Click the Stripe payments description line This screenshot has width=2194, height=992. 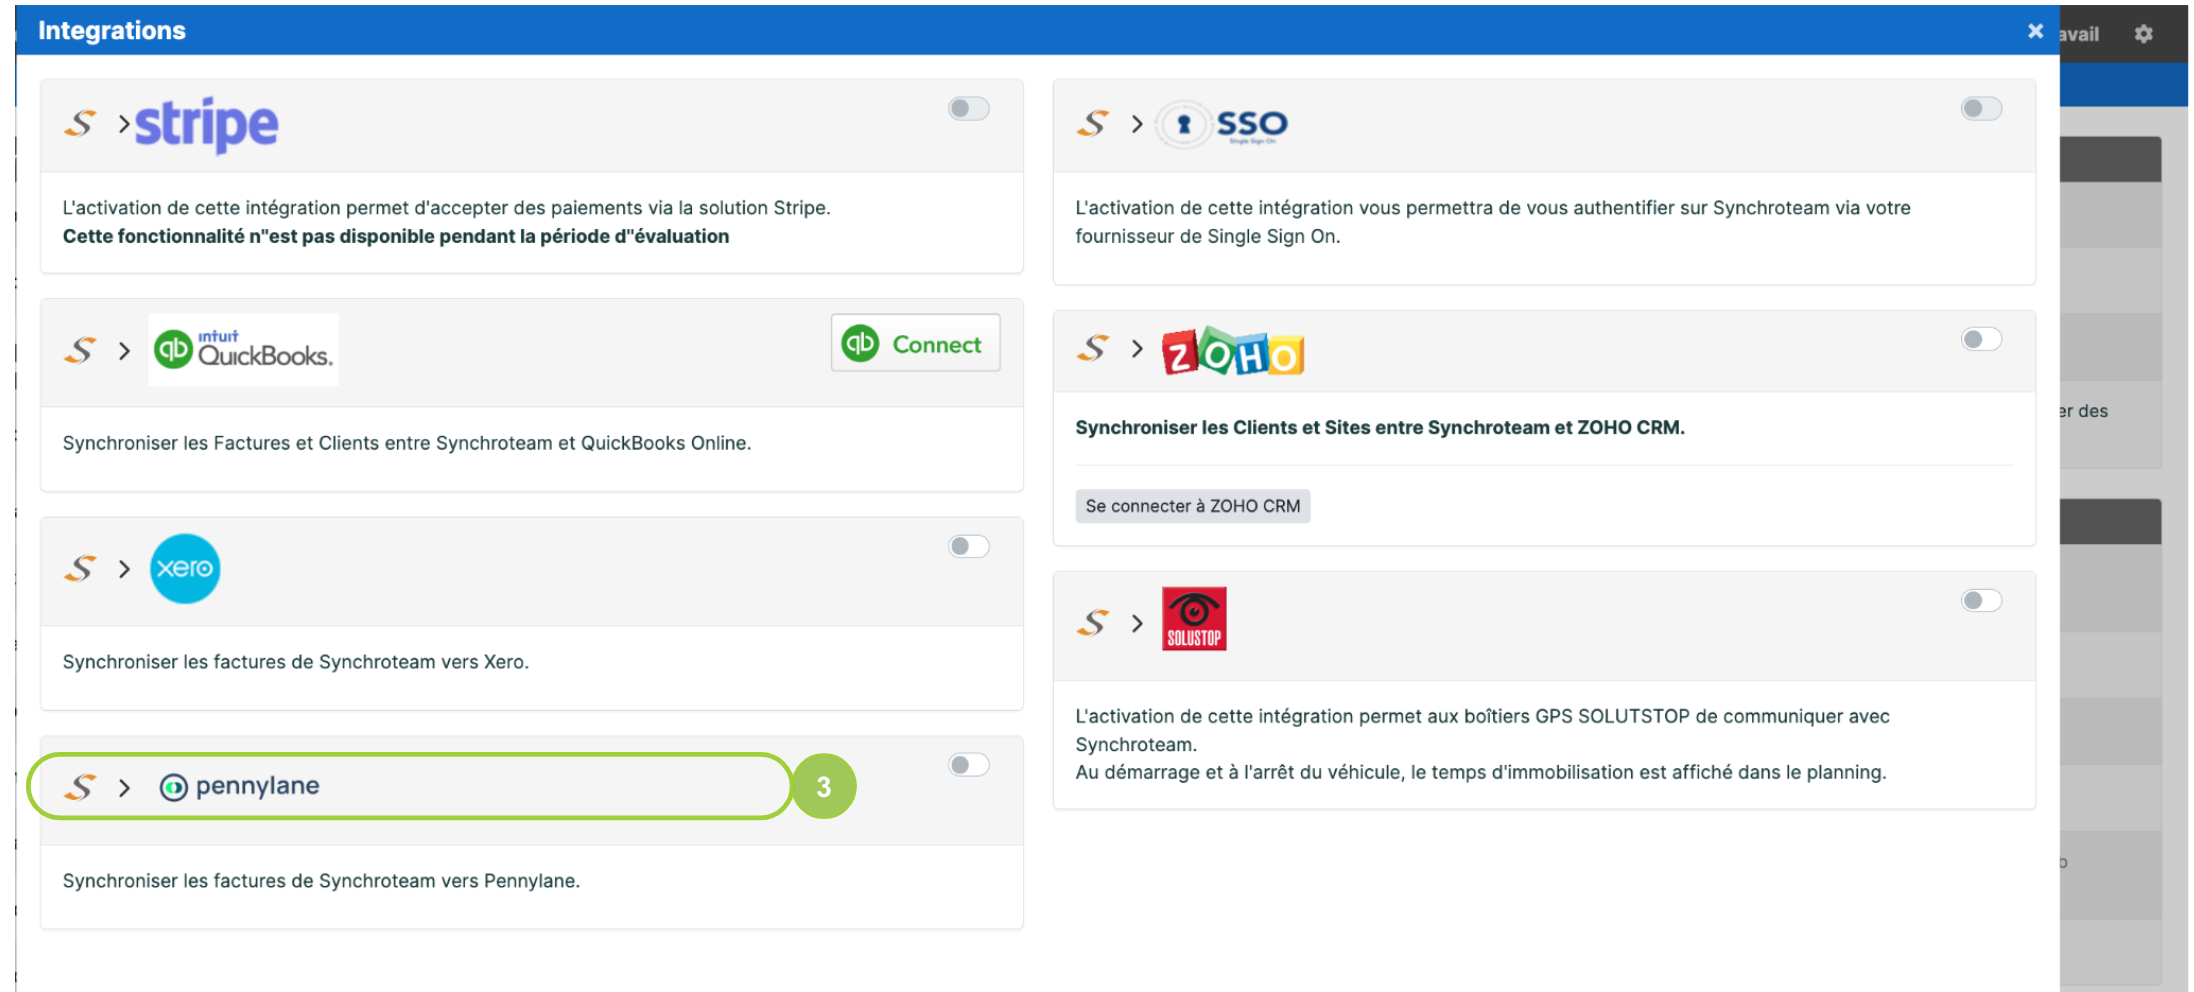pos(447,208)
